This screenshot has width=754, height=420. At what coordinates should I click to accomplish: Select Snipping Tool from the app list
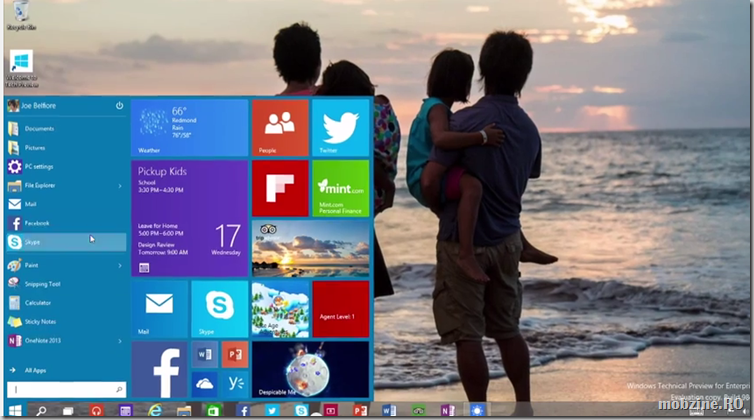tap(44, 284)
